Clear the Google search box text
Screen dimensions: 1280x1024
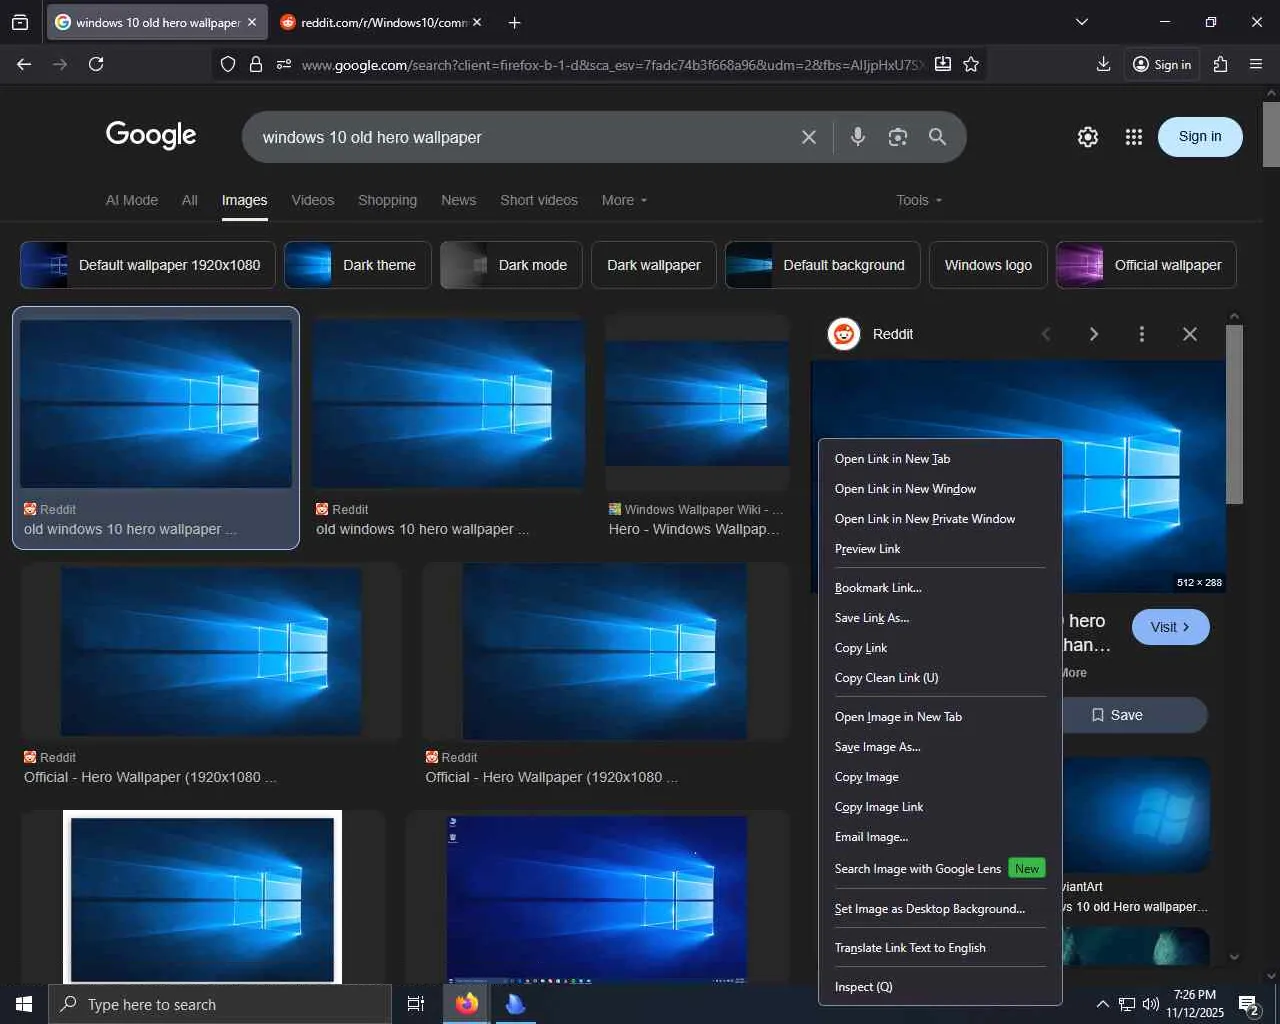pyautogui.click(x=809, y=137)
